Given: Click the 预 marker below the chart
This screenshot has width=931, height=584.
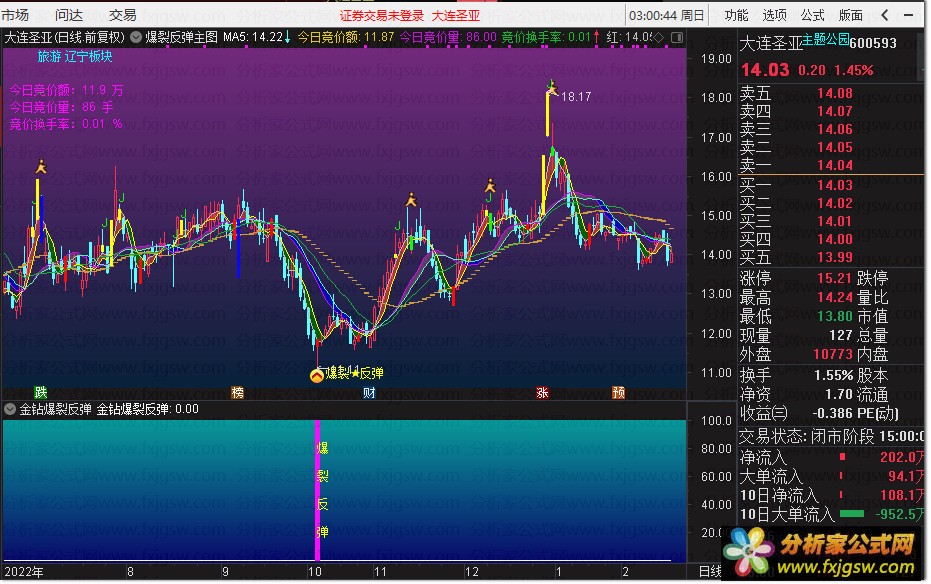Looking at the screenshot, I should 619,392.
